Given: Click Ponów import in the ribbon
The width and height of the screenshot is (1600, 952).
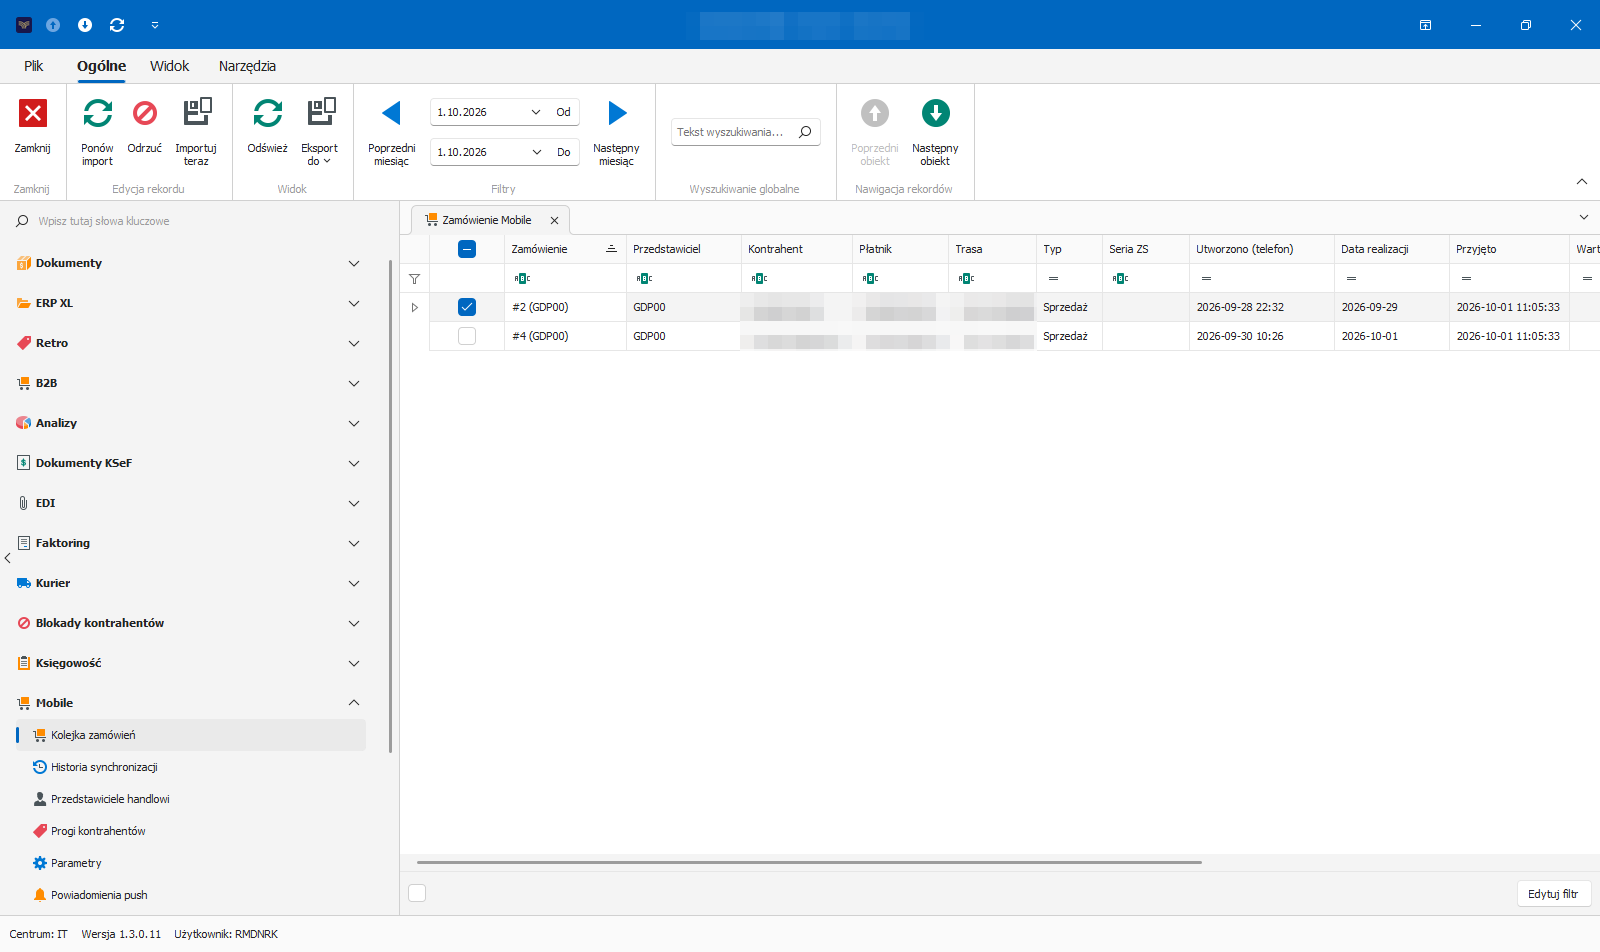Looking at the screenshot, I should coord(97,132).
